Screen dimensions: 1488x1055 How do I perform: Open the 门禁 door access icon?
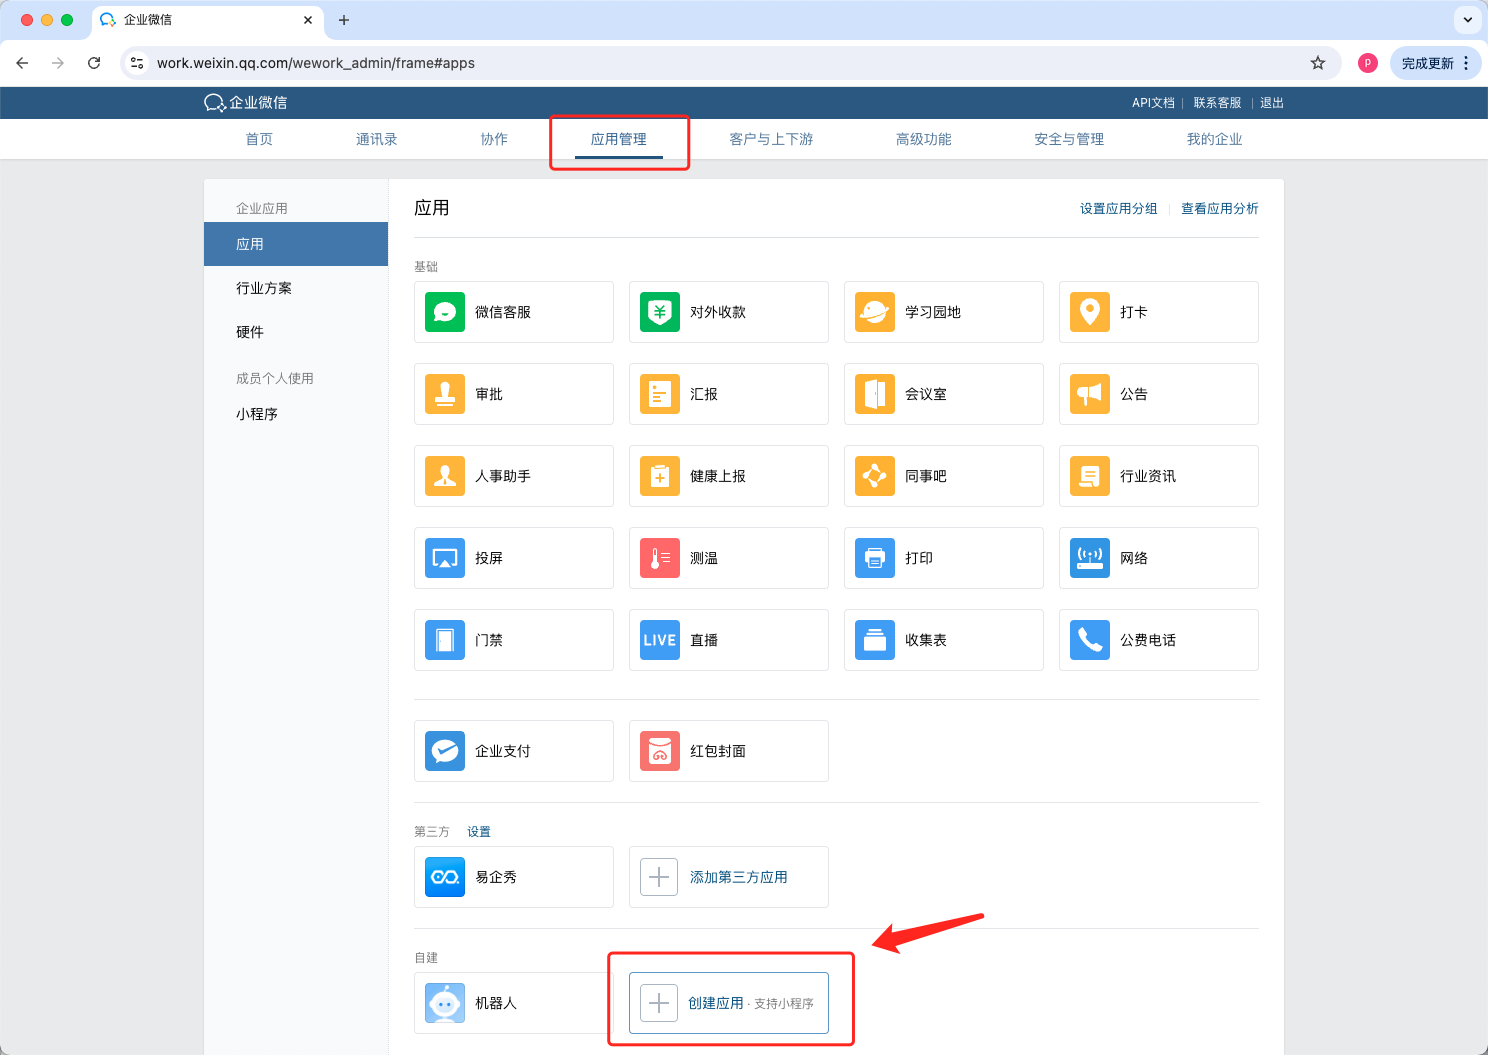(x=445, y=640)
